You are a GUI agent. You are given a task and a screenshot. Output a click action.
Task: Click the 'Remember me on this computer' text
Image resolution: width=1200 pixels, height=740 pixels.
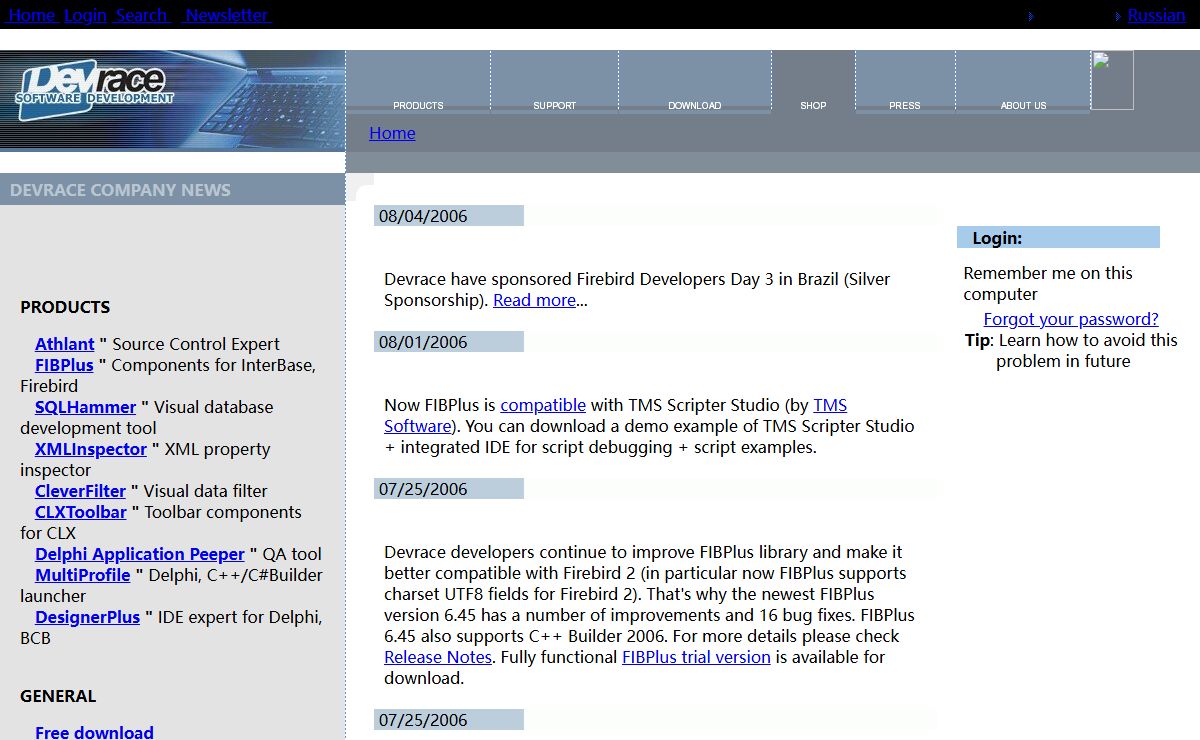click(1048, 283)
